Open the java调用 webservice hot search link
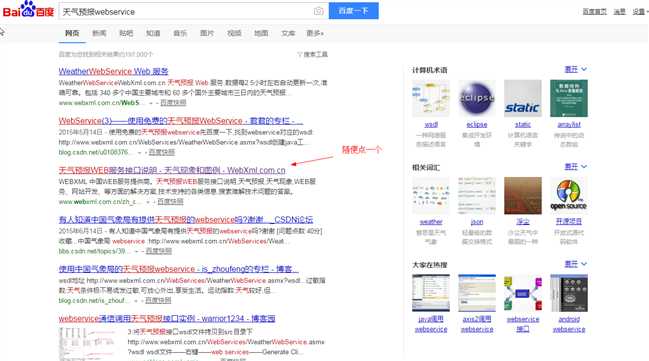 431,324
